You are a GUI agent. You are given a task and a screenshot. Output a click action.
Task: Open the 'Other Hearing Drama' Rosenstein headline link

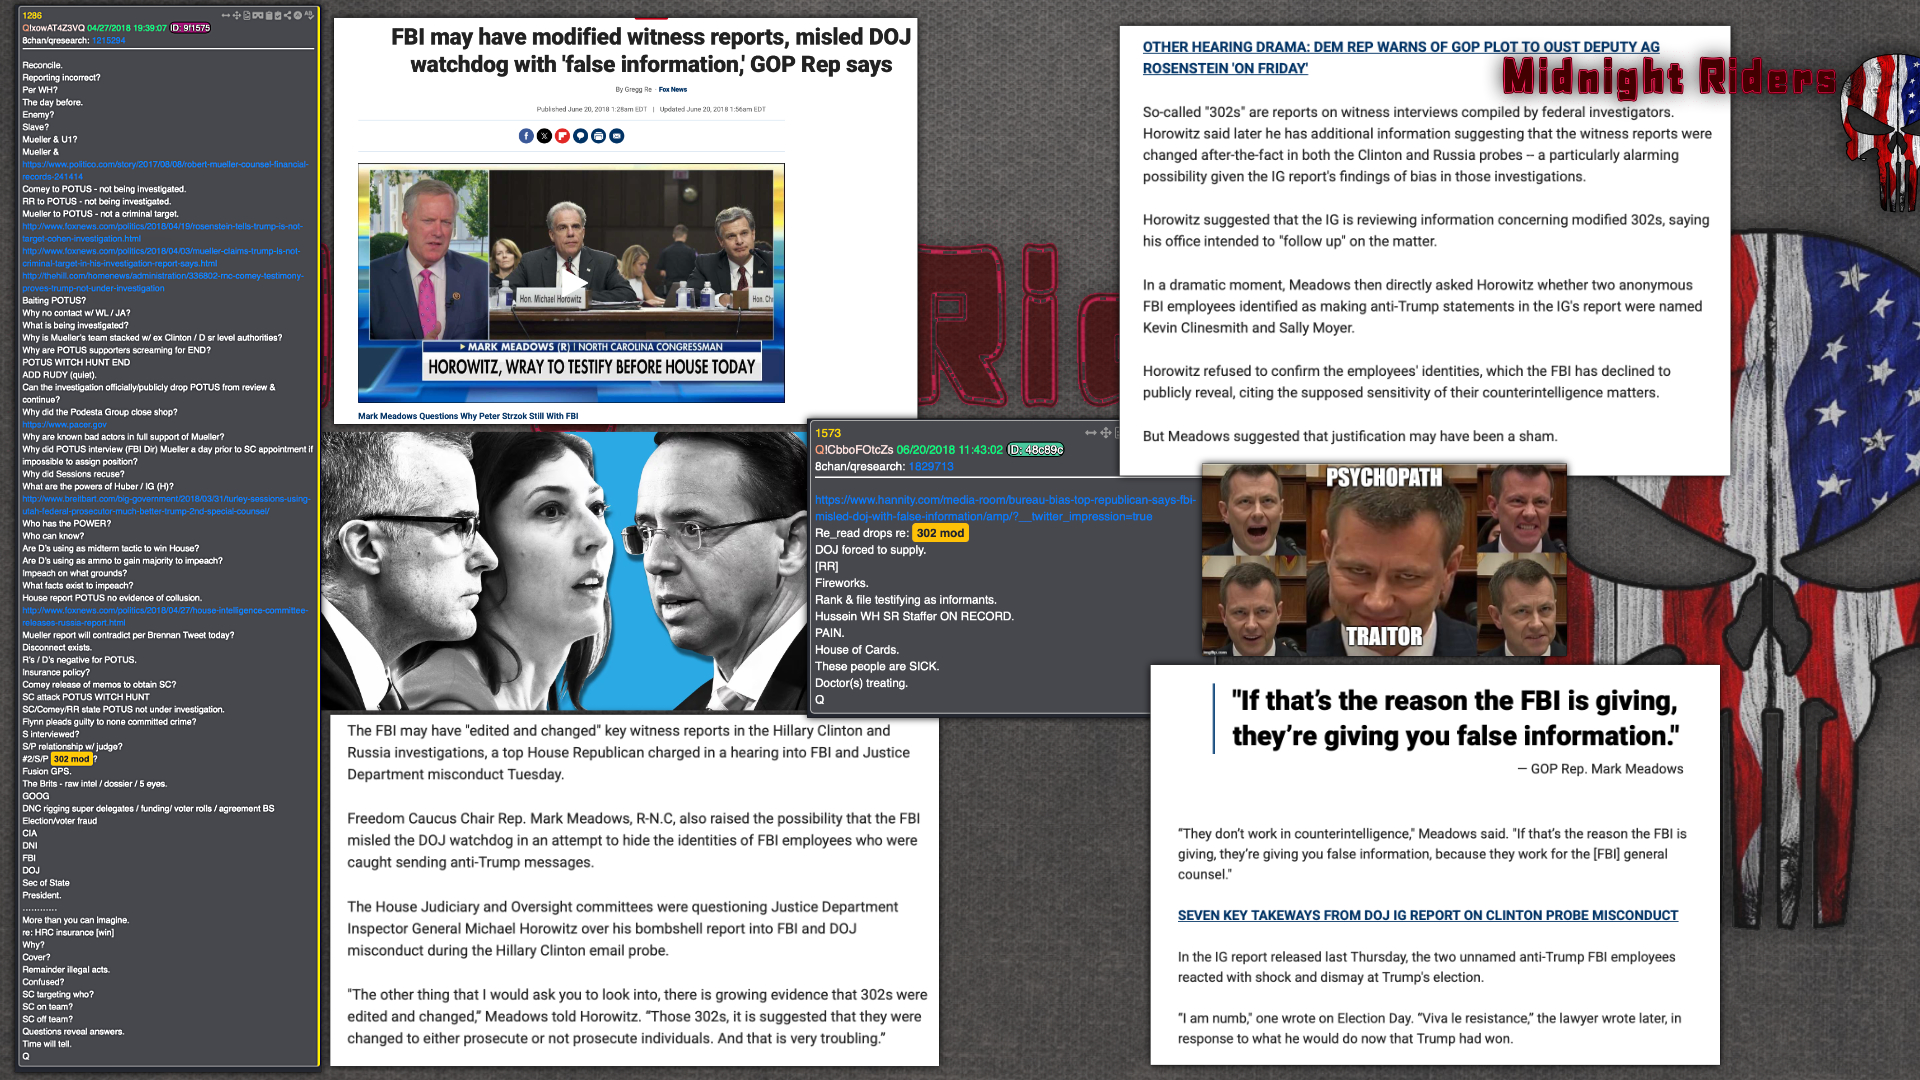point(1400,58)
